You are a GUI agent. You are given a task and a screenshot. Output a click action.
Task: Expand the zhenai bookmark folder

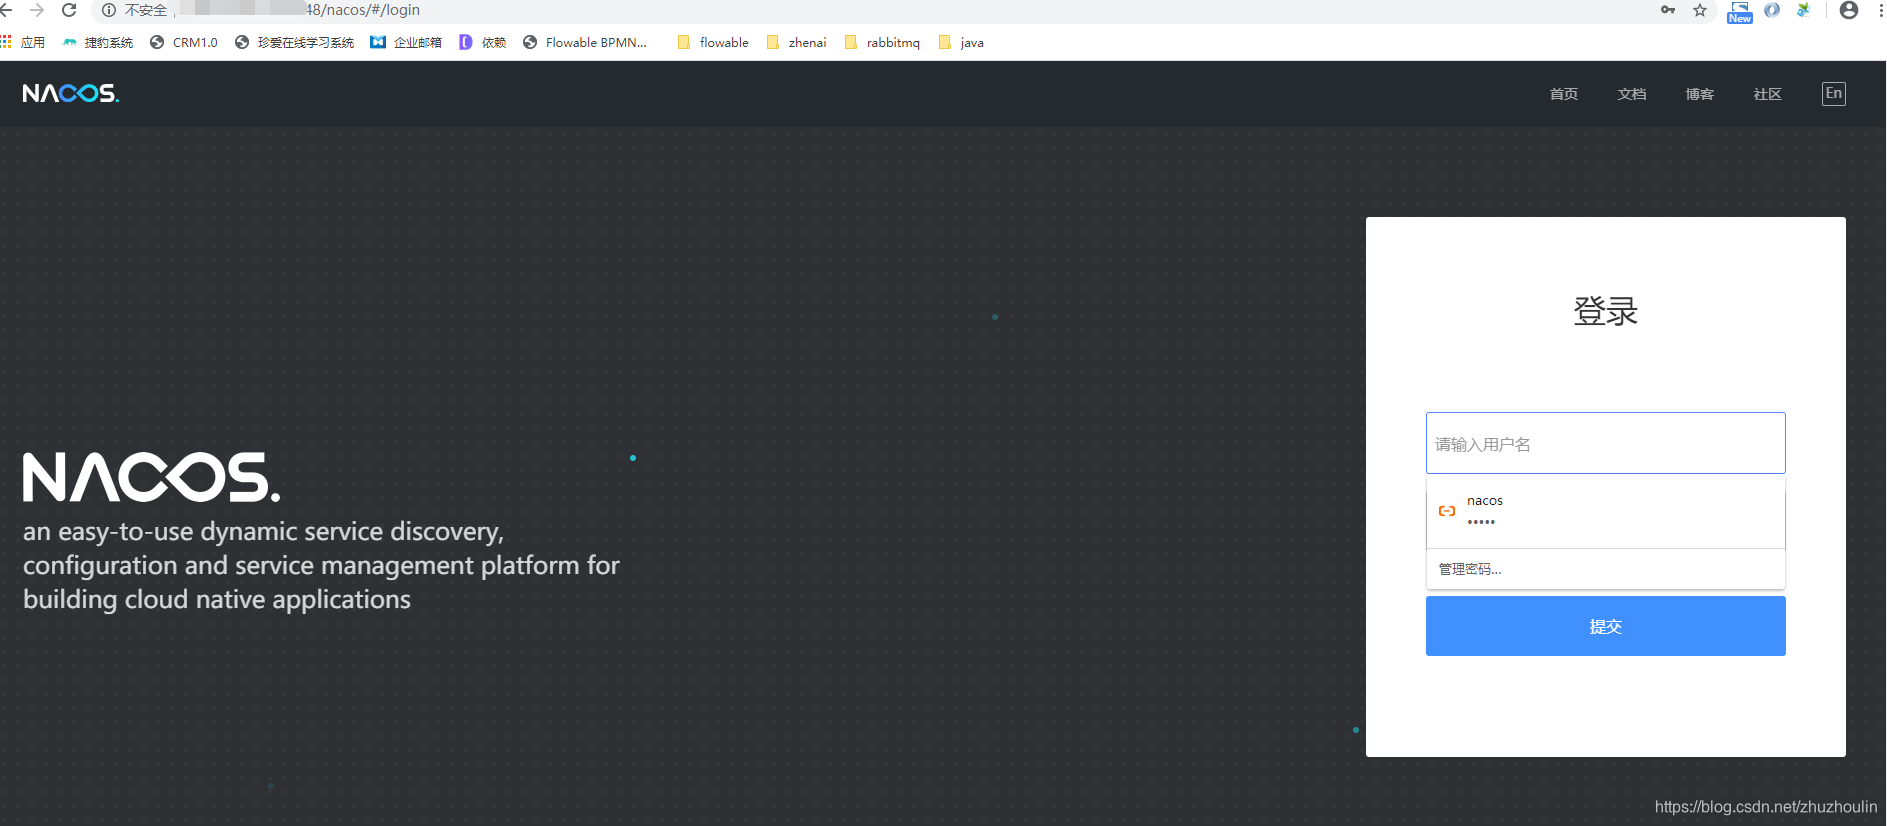pos(796,42)
